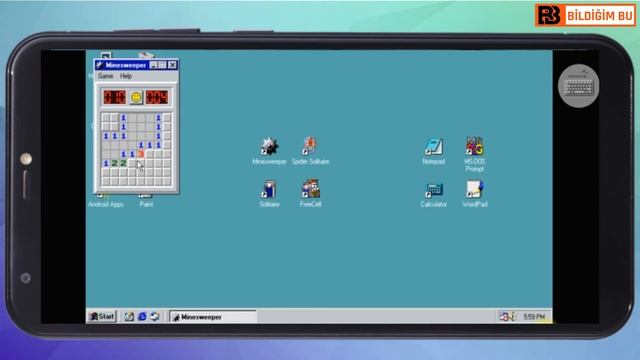
Task: Select the Paint desktop label
Action: click(x=146, y=204)
